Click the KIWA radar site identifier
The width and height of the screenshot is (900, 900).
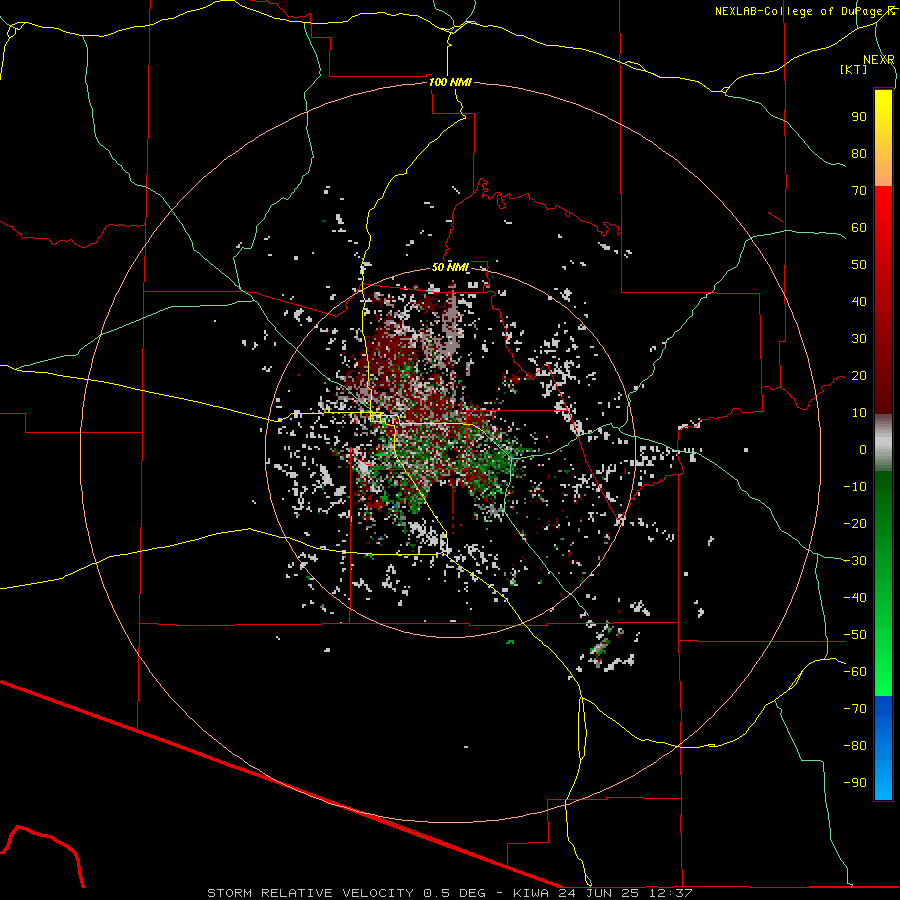tap(533, 893)
